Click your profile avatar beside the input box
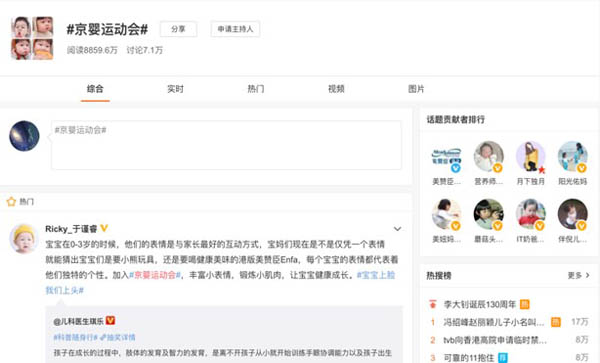600x363 pixels. pos(24,136)
